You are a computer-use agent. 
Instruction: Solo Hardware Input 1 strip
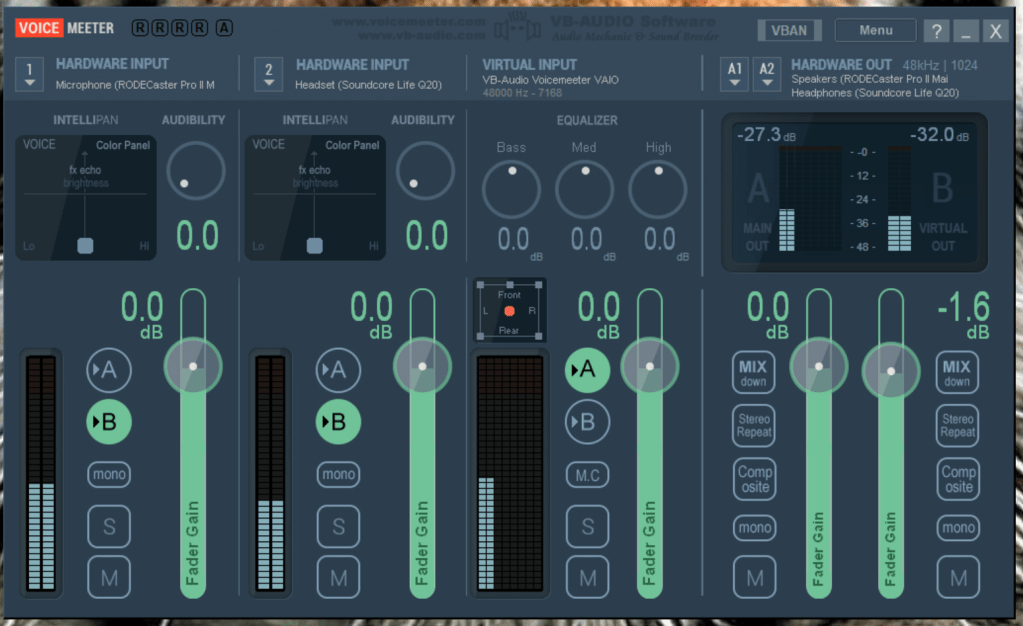click(109, 526)
